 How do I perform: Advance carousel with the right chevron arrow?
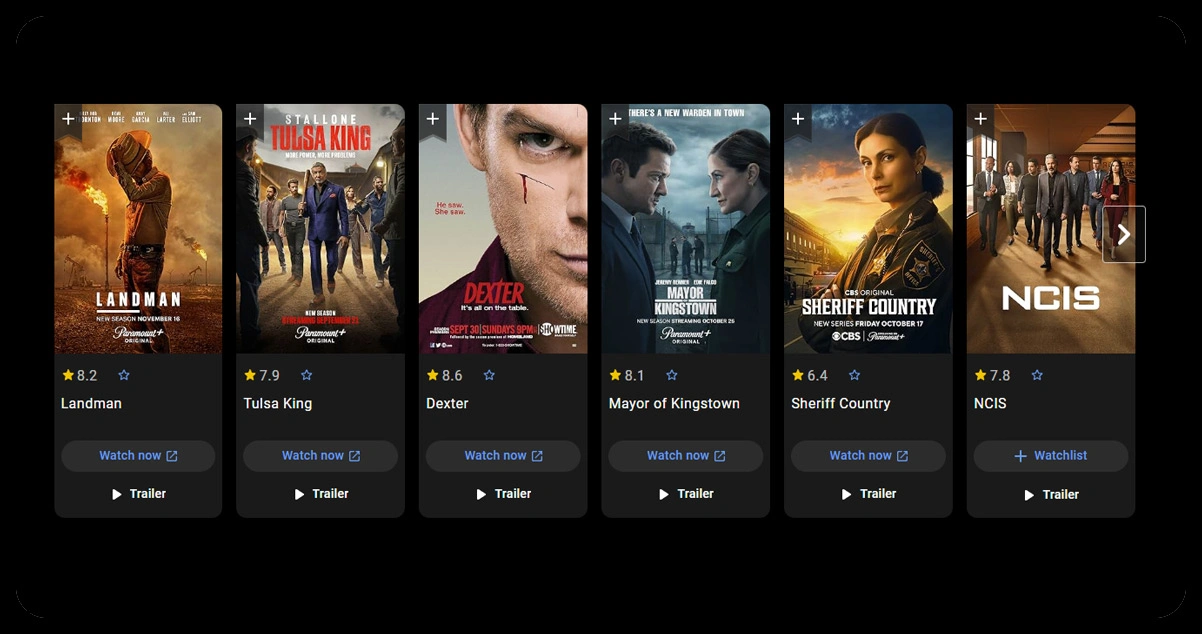[x=1124, y=234]
